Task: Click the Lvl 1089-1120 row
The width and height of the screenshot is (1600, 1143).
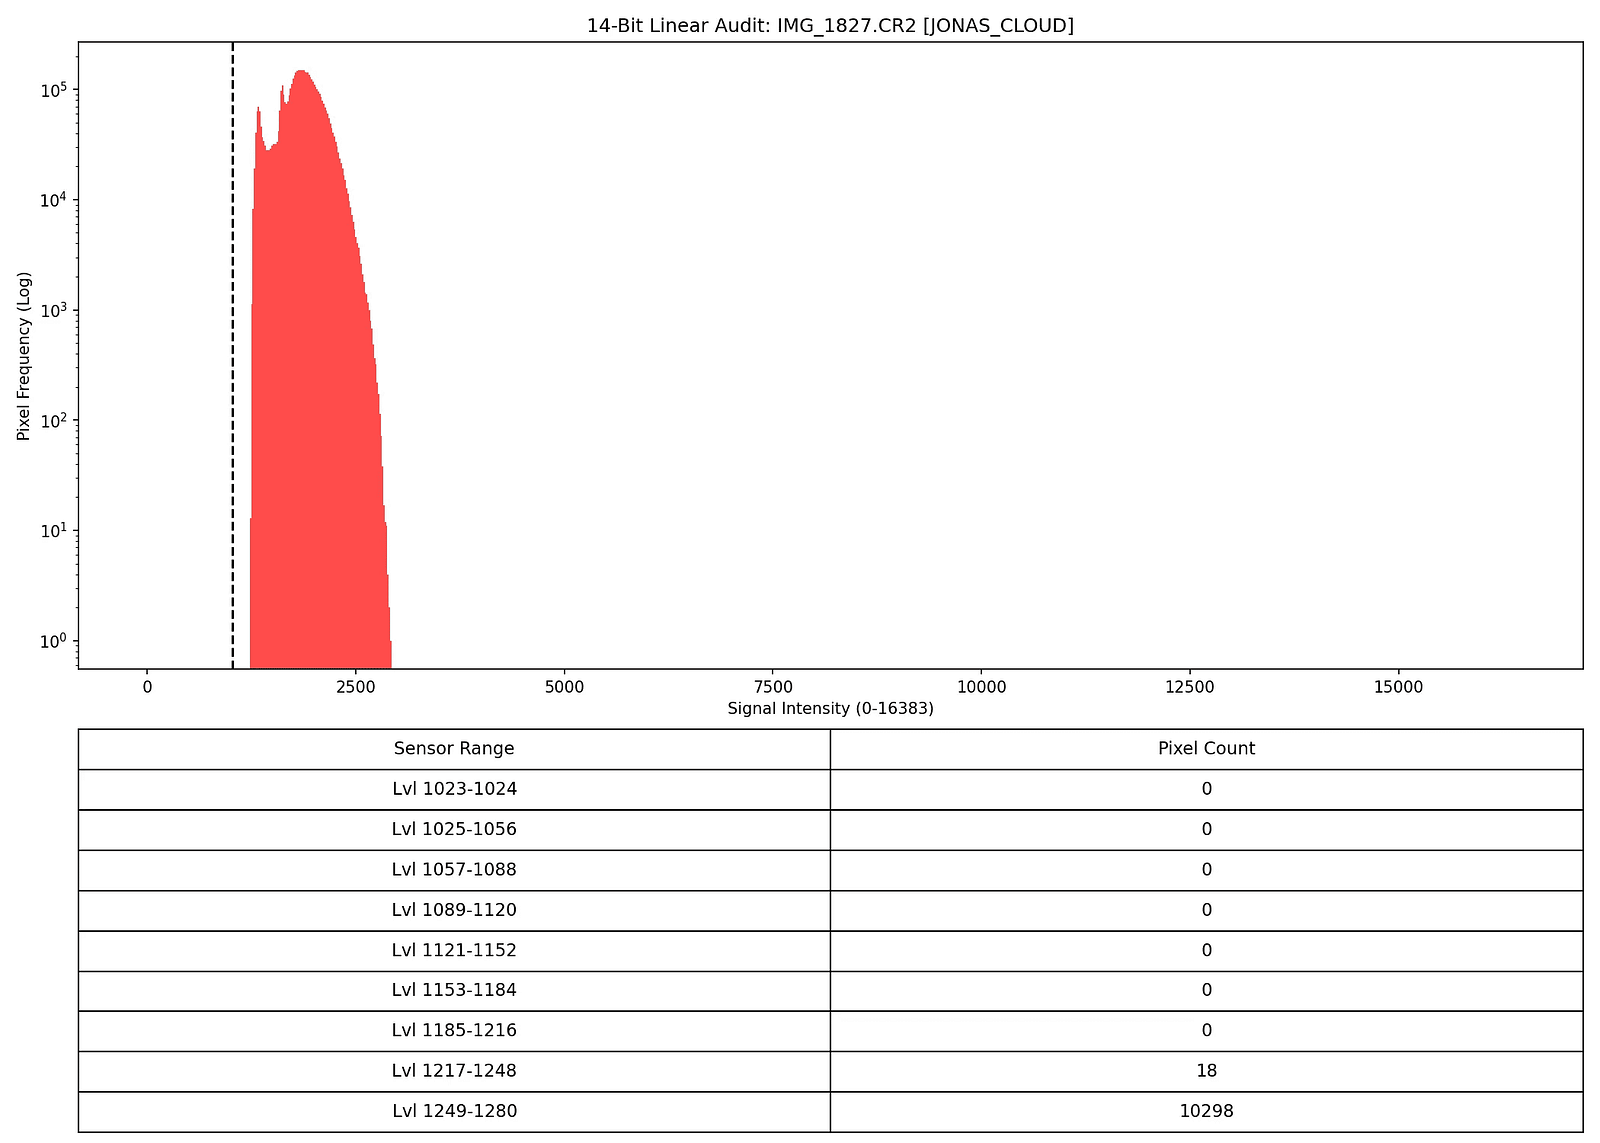Action: [455, 910]
